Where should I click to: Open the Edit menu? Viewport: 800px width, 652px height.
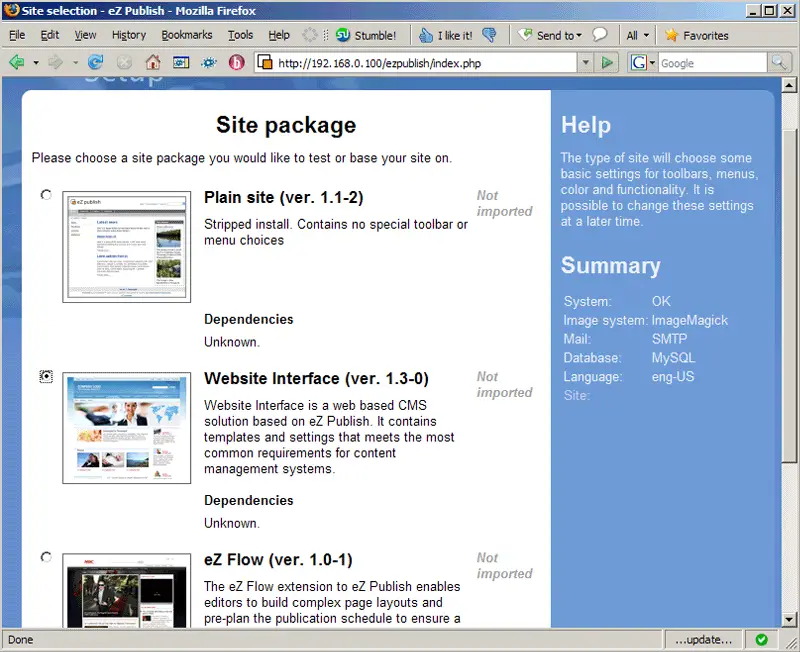coord(49,35)
